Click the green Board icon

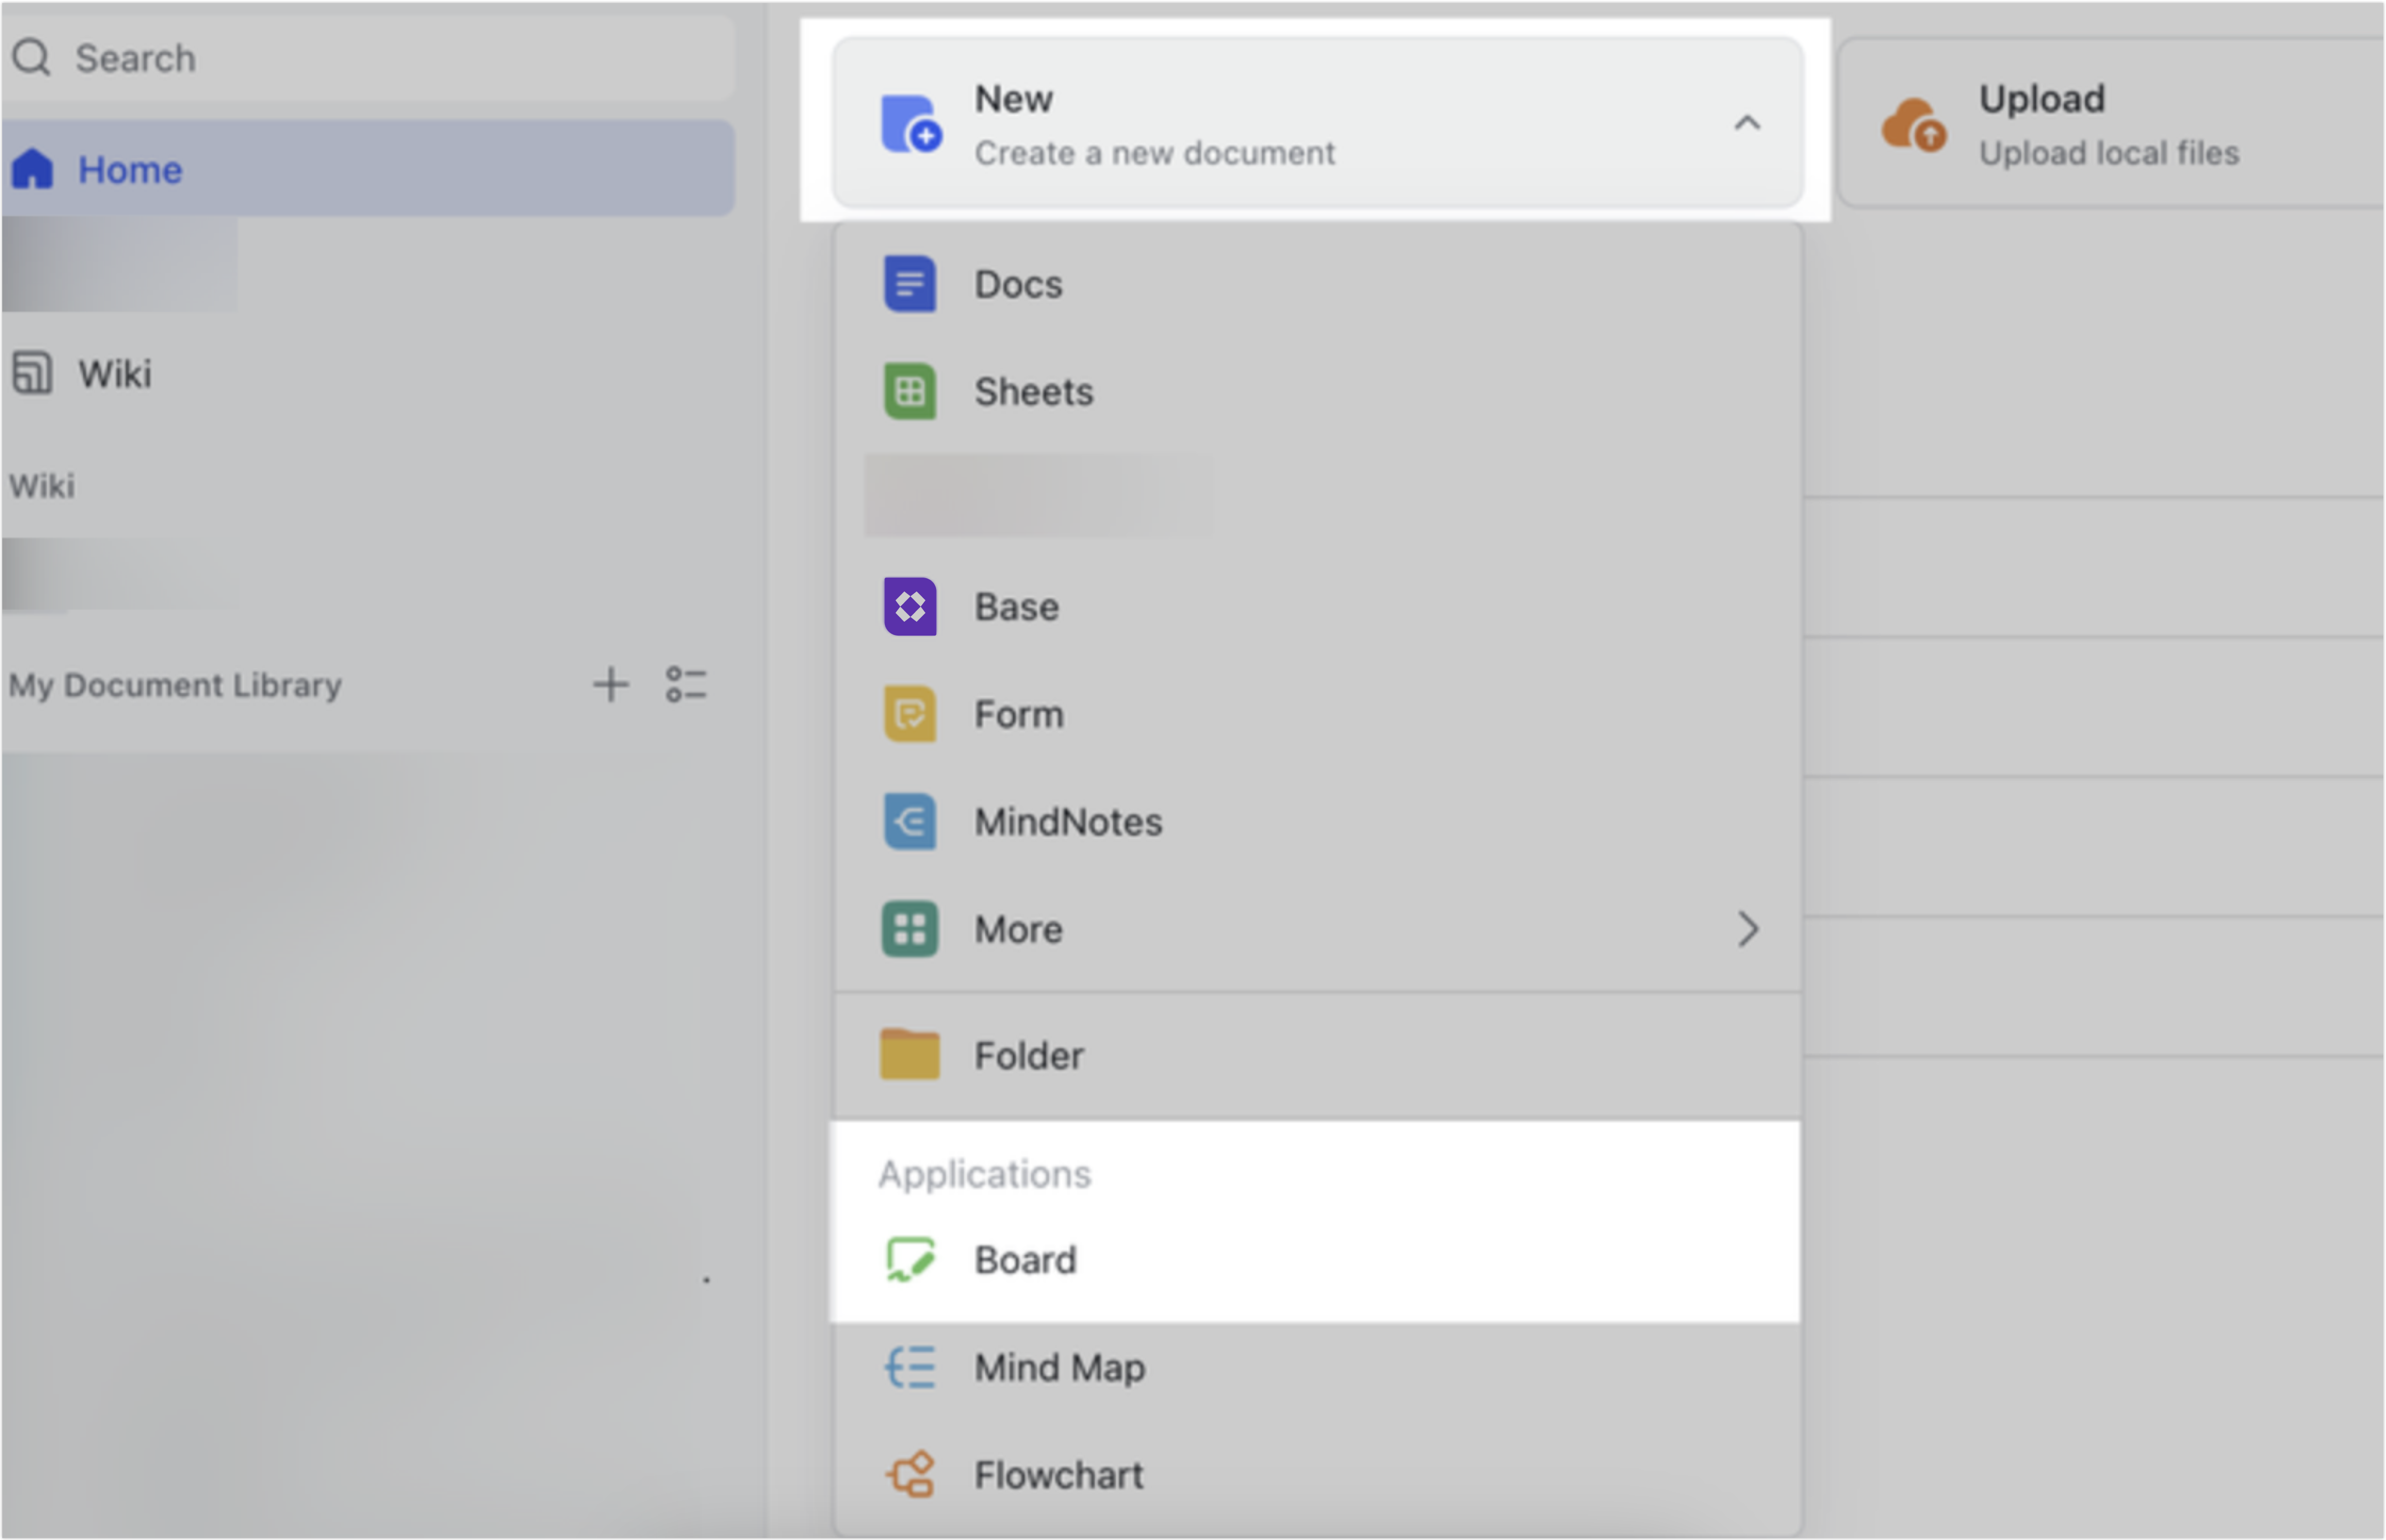click(x=910, y=1260)
